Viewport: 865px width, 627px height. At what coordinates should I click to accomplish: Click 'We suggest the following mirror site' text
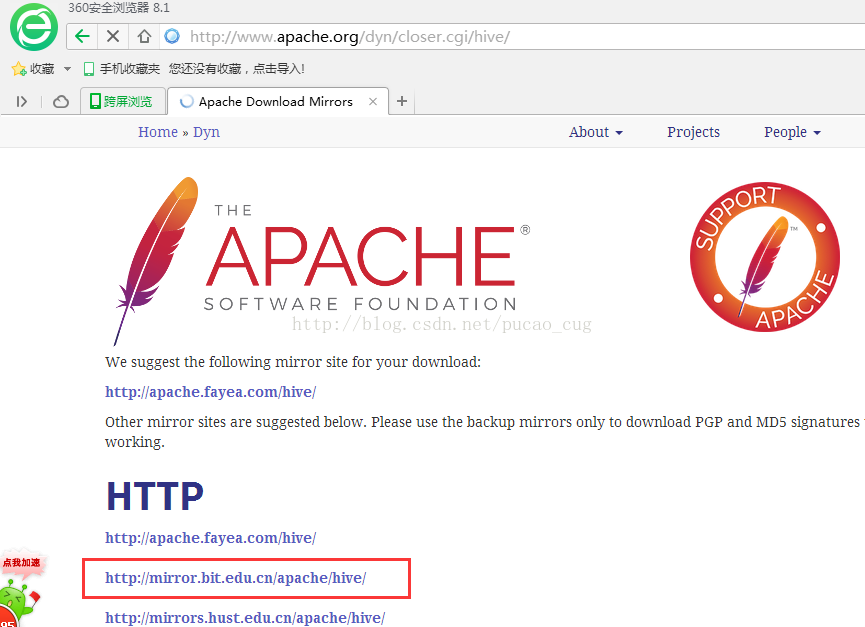293,362
